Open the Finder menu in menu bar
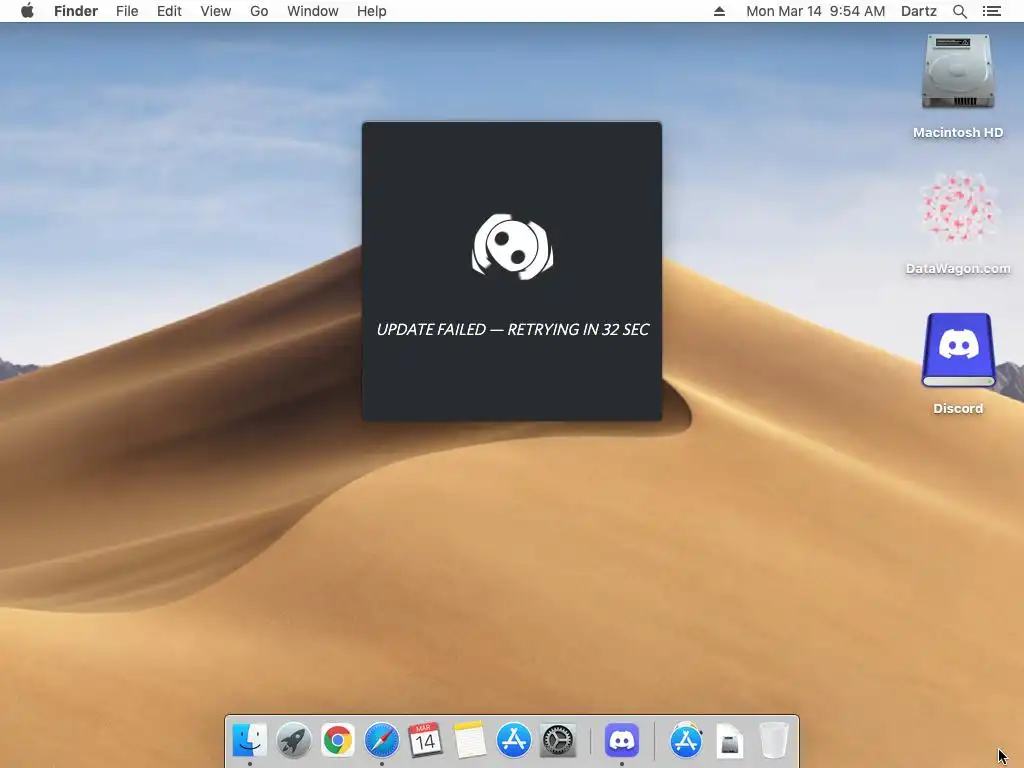The image size is (1024, 768). 76,11
